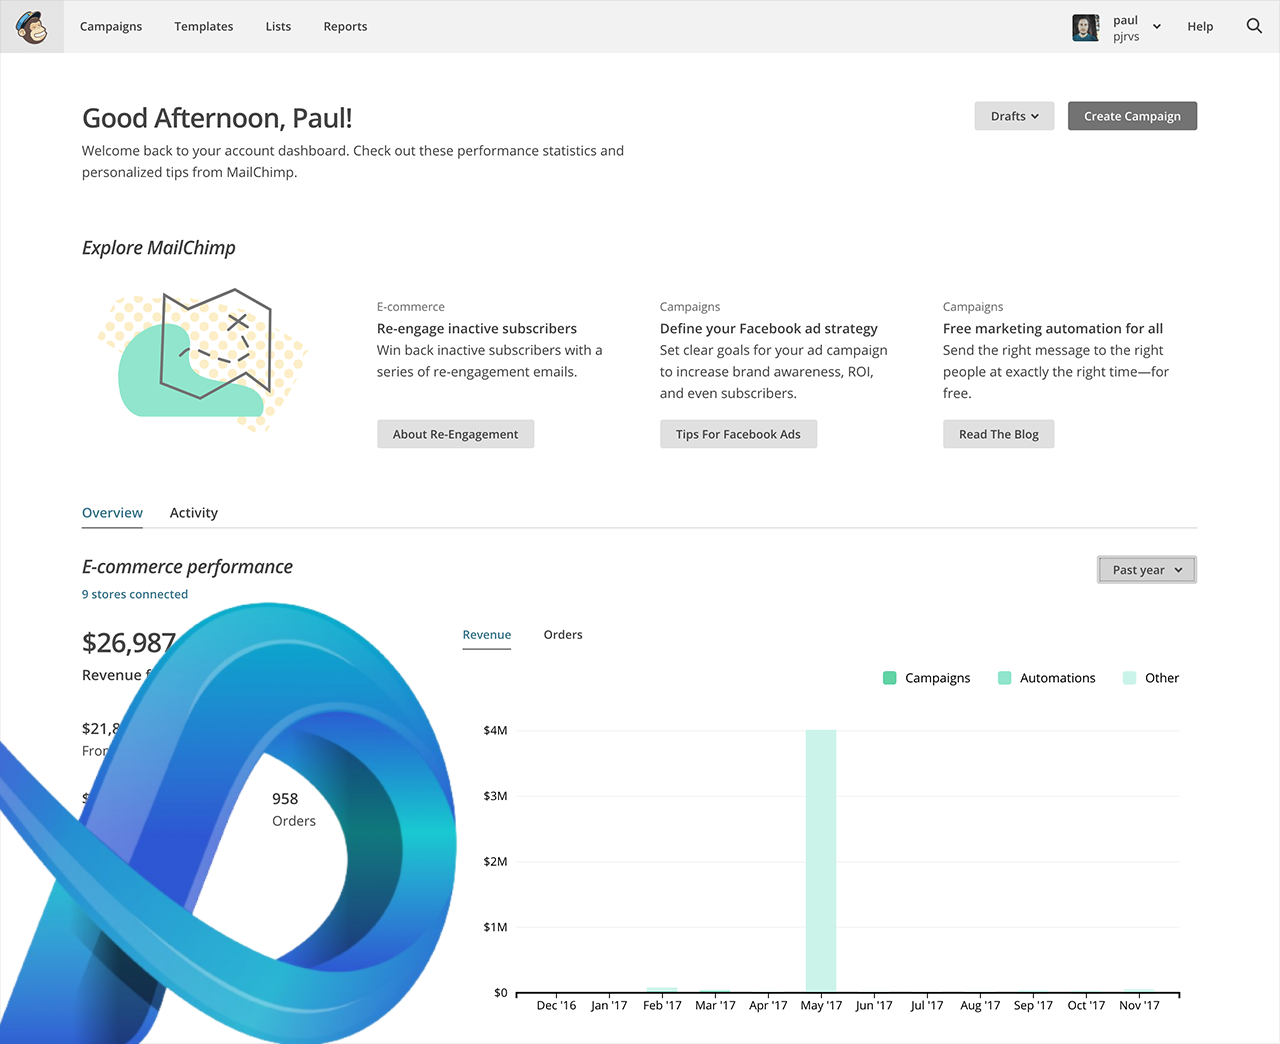Click the Explore MailChimp heading
Screen dimensions: 1280x1044
pyautogui.click(x=159, y=248)
